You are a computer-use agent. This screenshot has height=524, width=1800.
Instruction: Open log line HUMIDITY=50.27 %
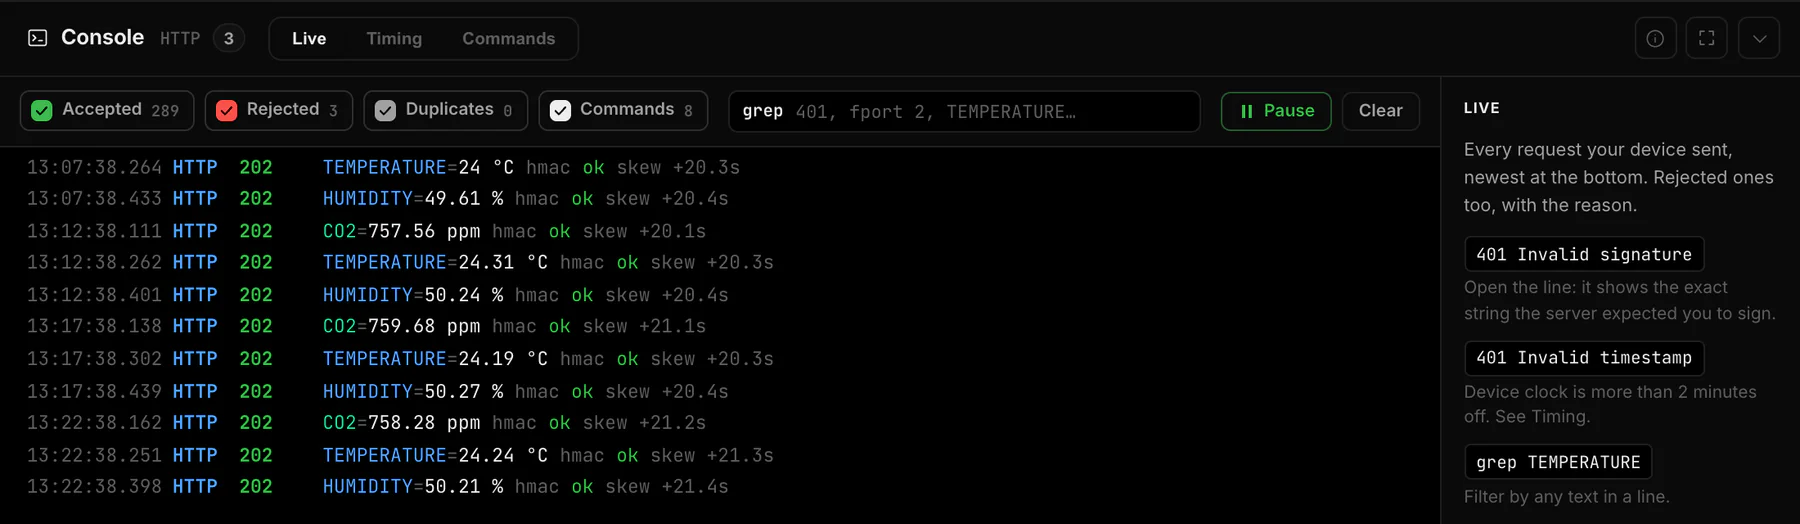(720, 391)
